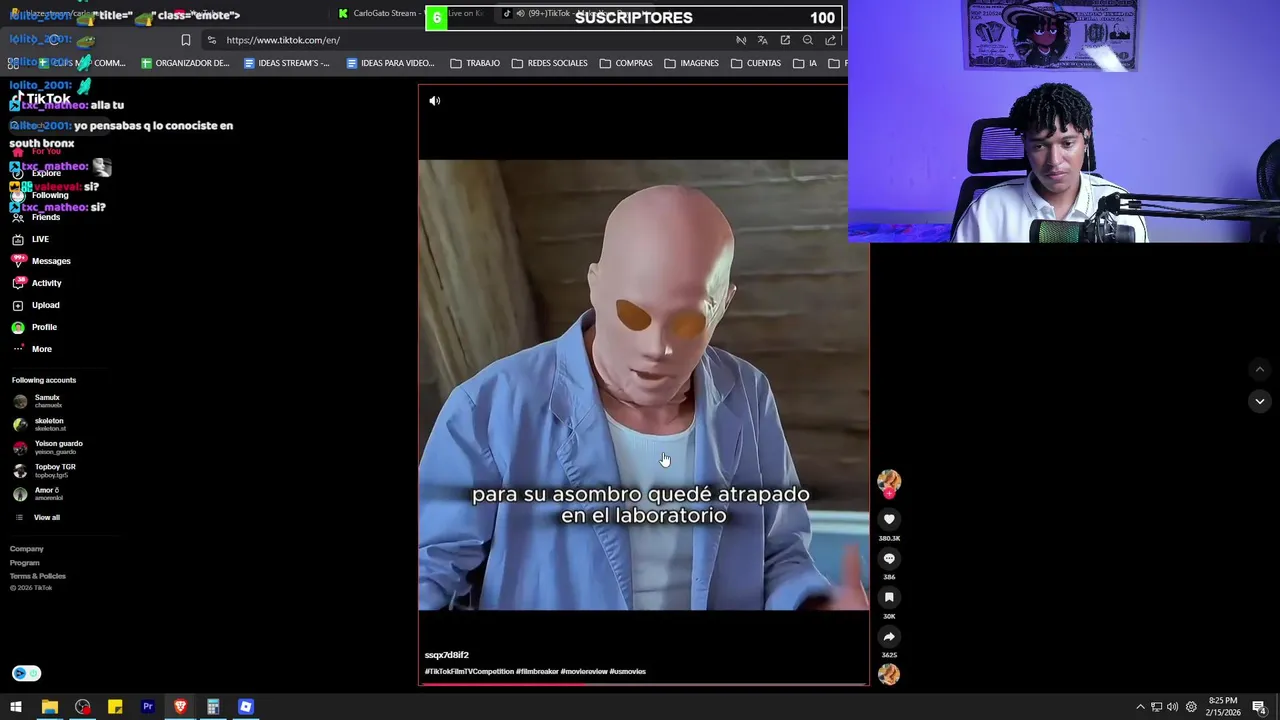Click share icon in browser address bar

coord(830,40)
